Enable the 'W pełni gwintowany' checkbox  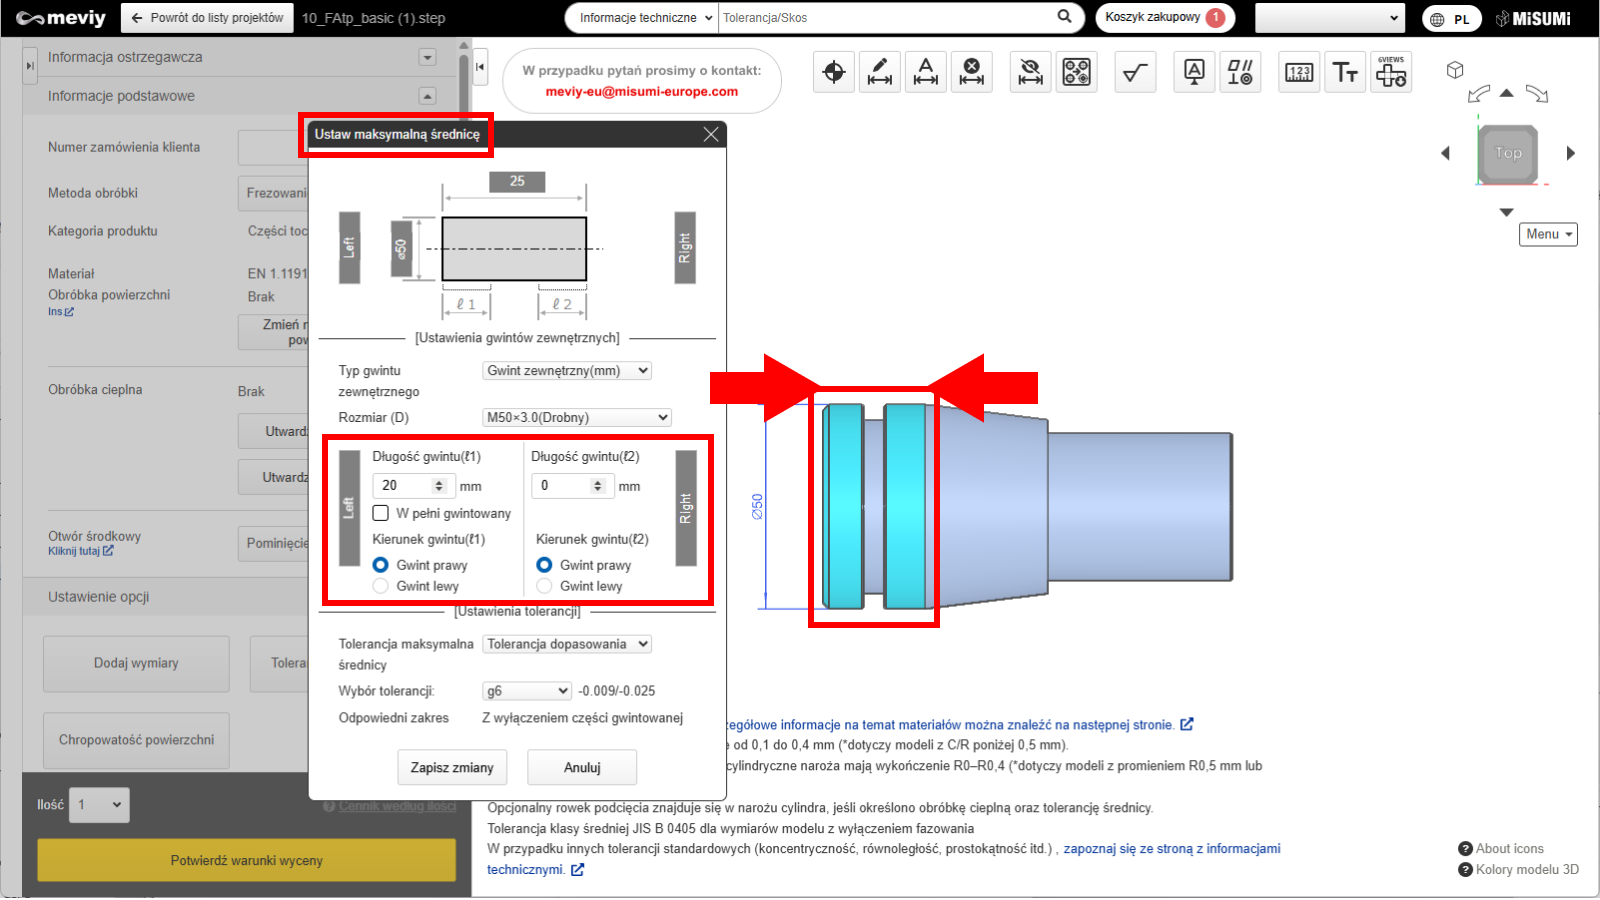point(381,513)
